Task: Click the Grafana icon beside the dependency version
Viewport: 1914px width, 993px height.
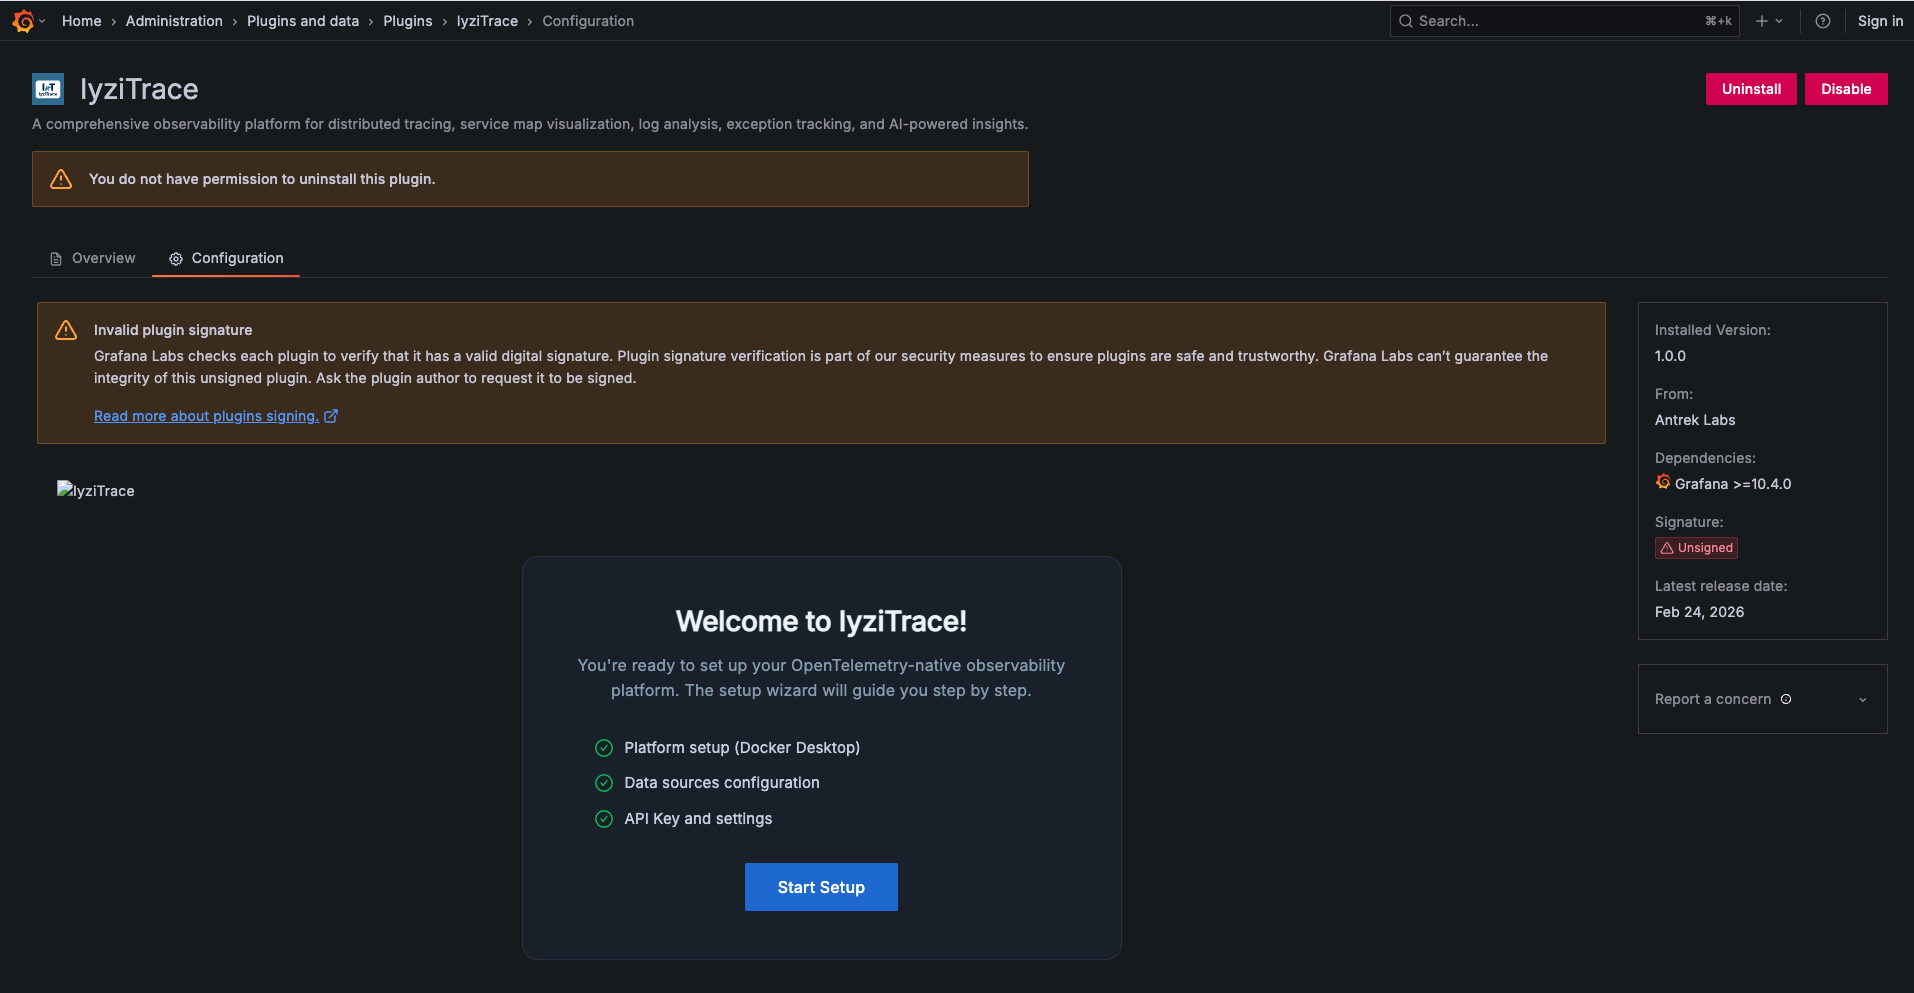Action: tap(1662, 482)
